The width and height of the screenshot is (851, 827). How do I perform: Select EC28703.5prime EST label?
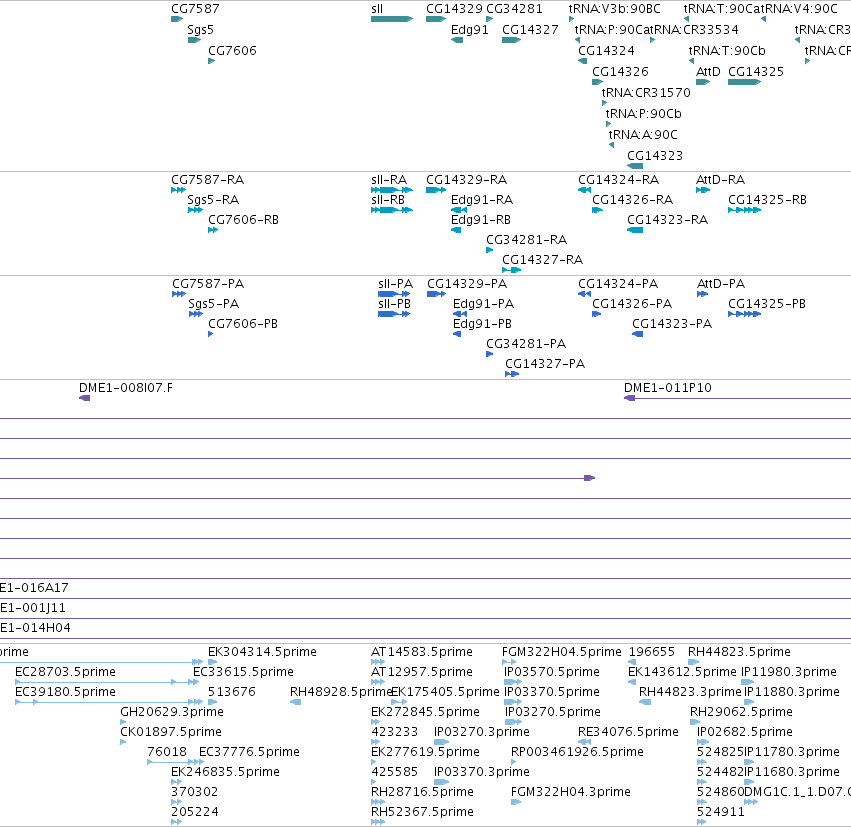[65, 672]
